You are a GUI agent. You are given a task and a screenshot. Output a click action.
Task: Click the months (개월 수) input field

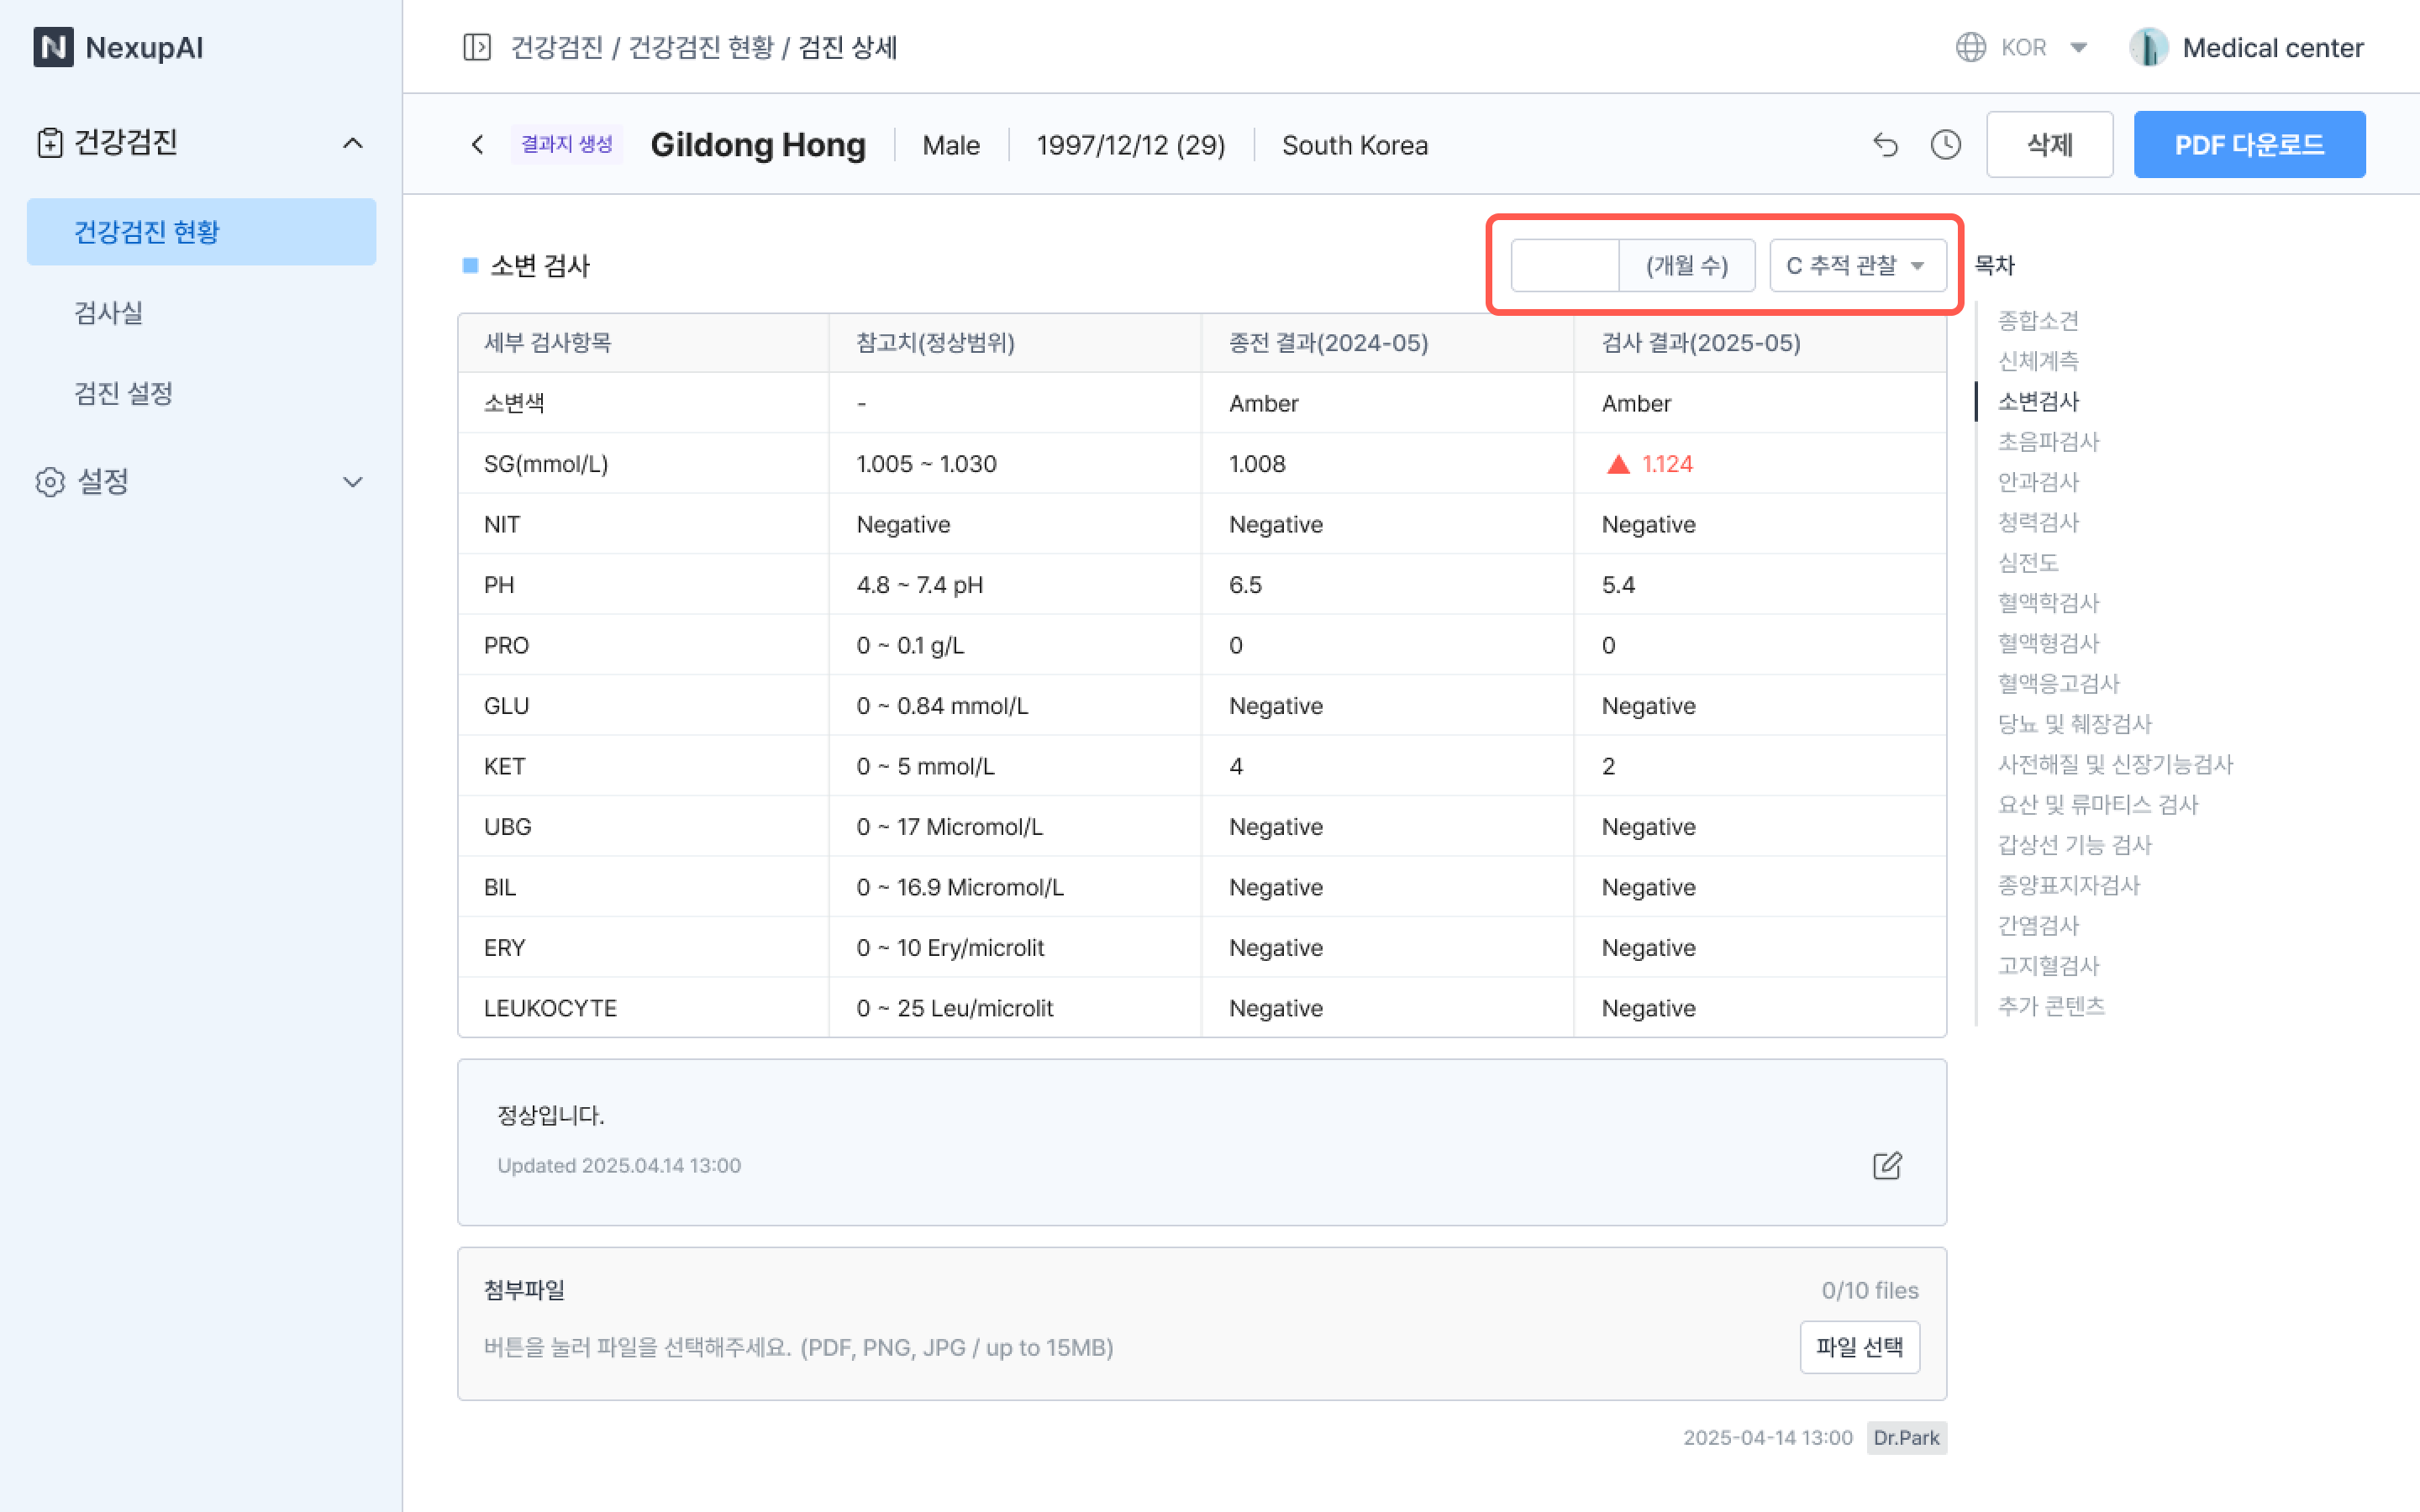(1564, 266)
